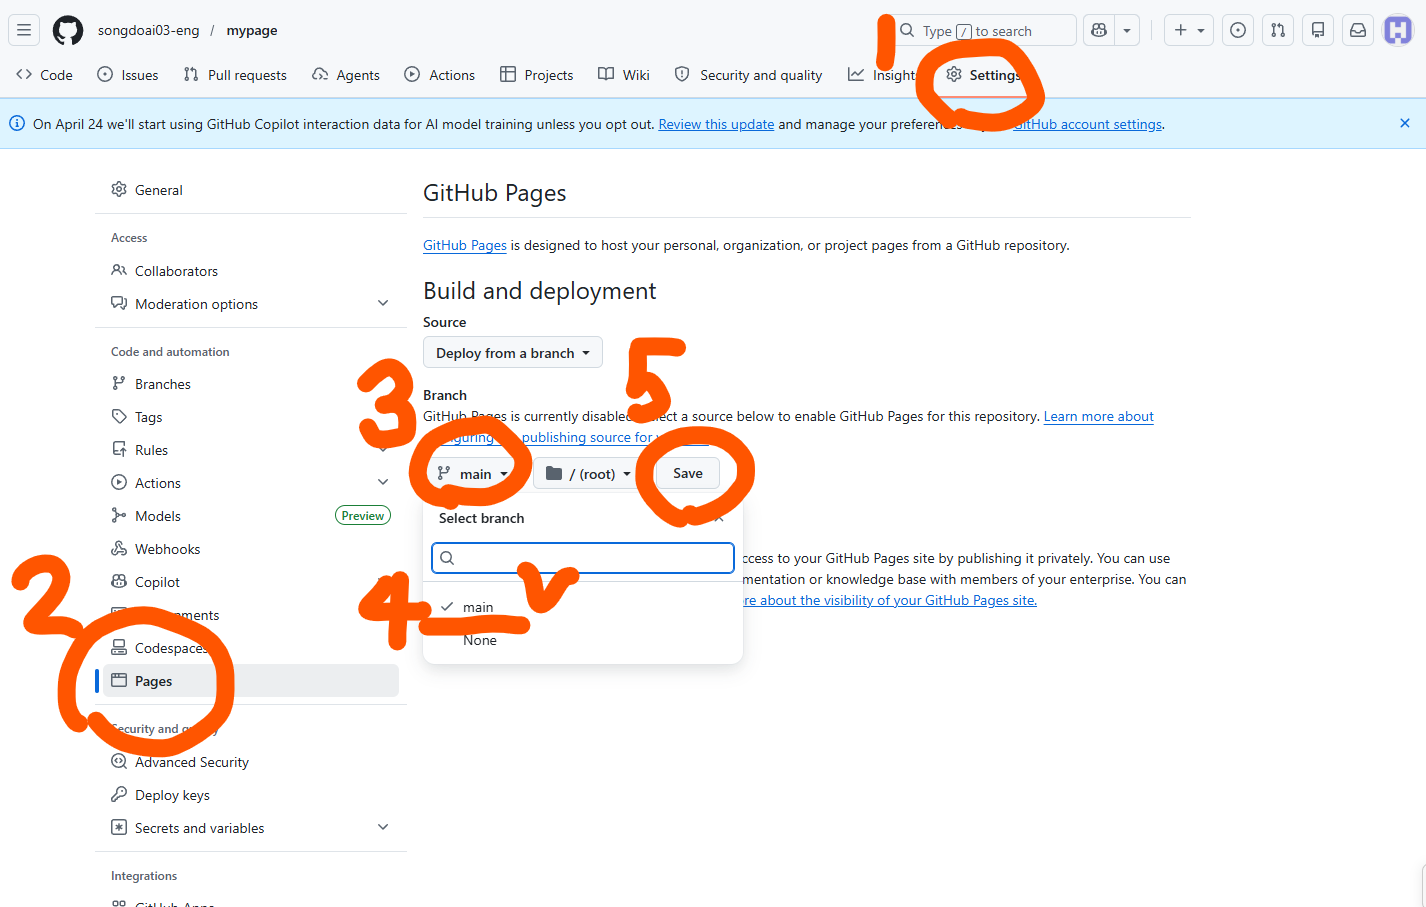Focus the Type / to search box

tap(983, 30)
